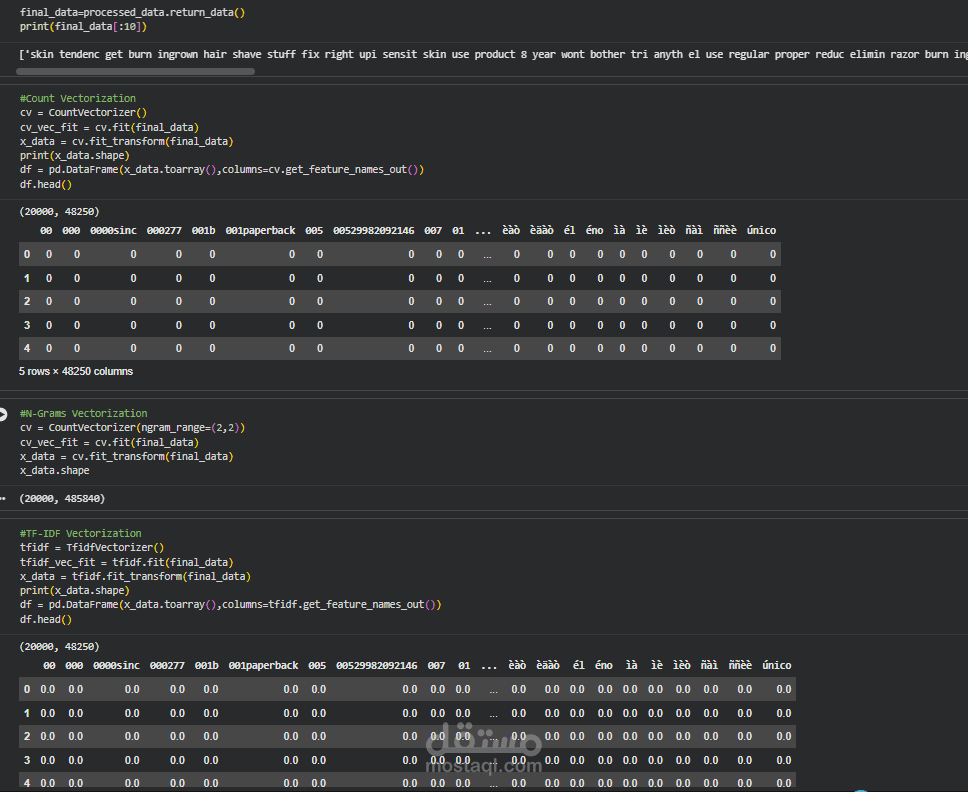Click row index 3 in the count vectorization table
The height and width of the screenshot is (792, 968).
point(26,325)
